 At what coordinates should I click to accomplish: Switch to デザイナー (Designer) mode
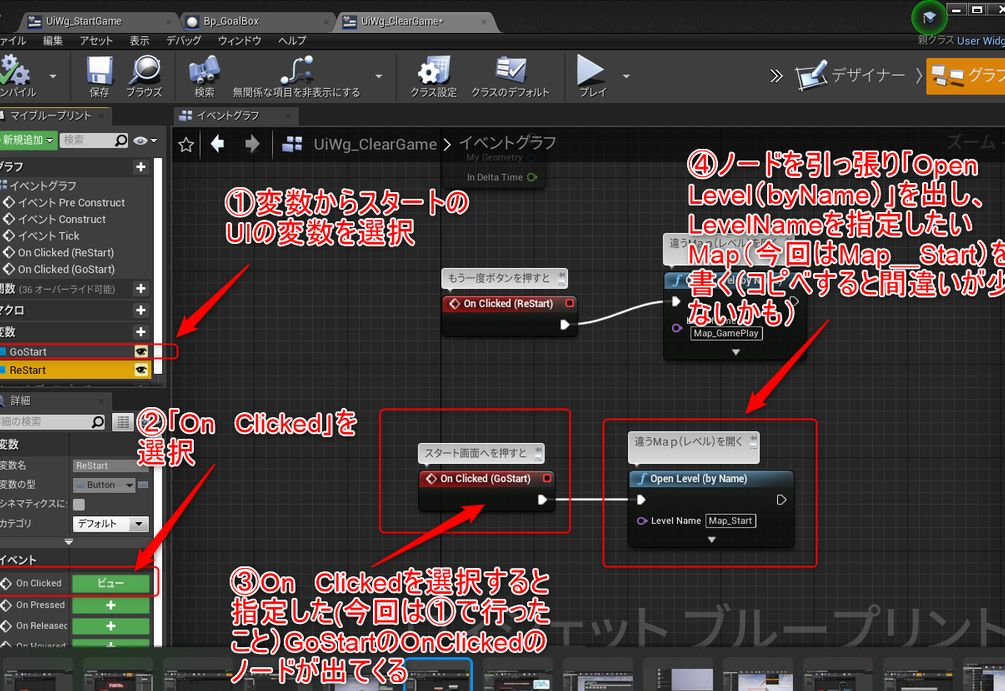850,76
